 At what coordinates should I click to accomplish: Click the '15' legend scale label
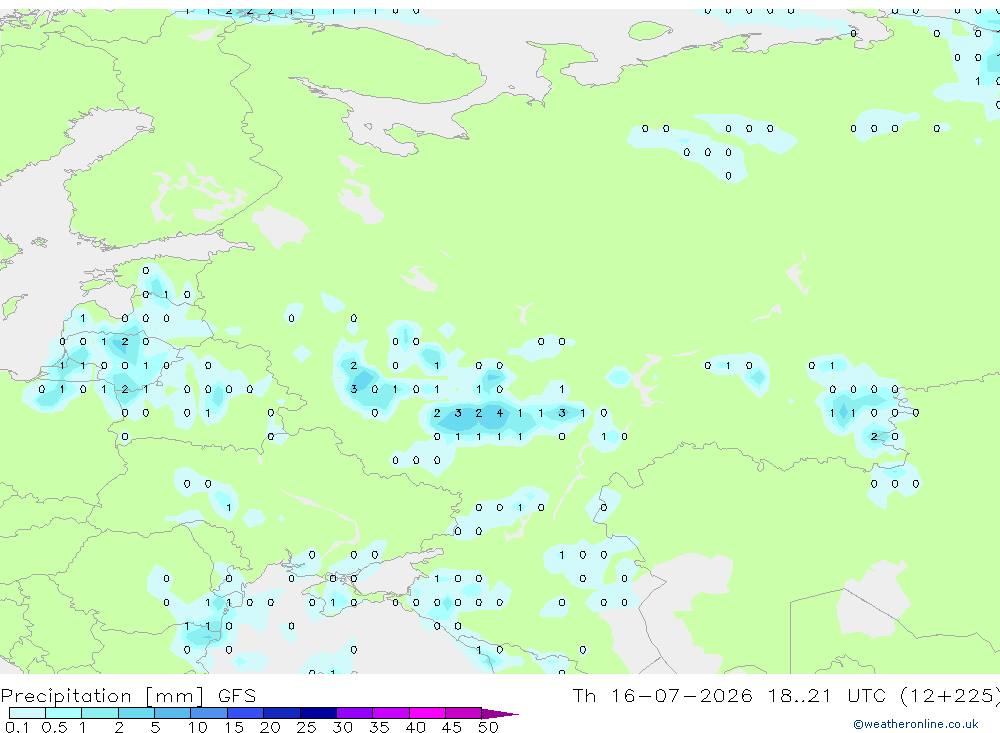[x=234, y=727]
